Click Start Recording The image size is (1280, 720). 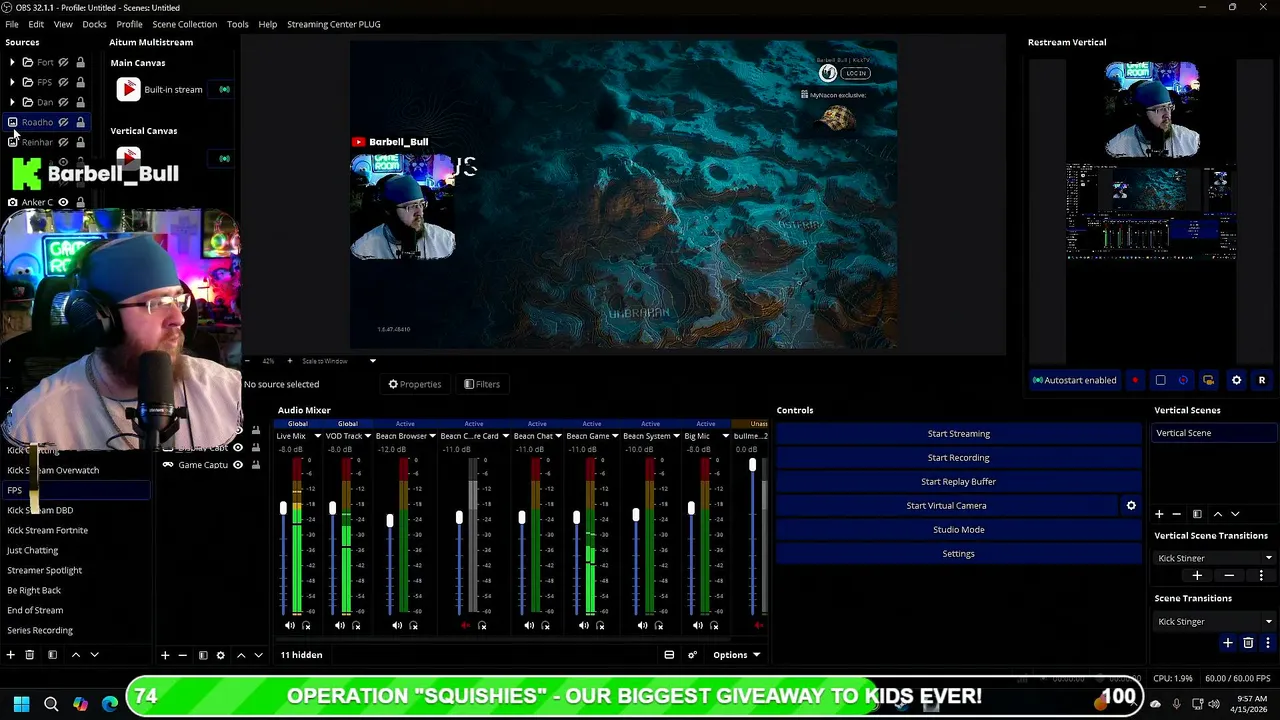tap(959, 458)
